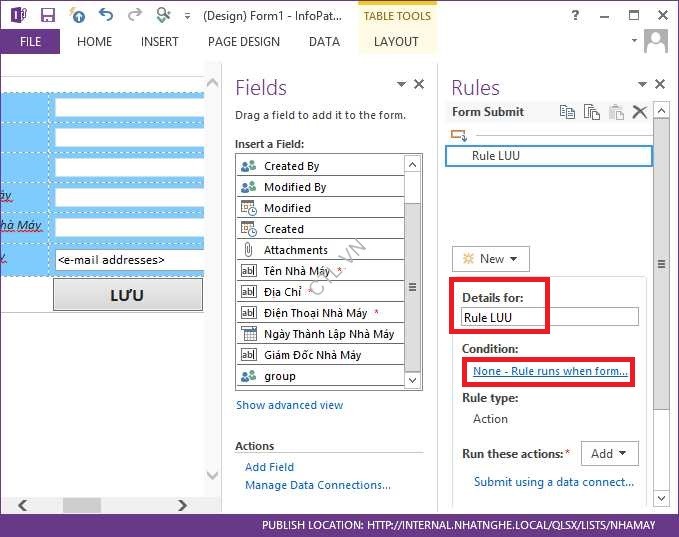Viewport: 679px width, 537px height.
Task: Copy the rule with the copy icon
Action: pos(568,112)
